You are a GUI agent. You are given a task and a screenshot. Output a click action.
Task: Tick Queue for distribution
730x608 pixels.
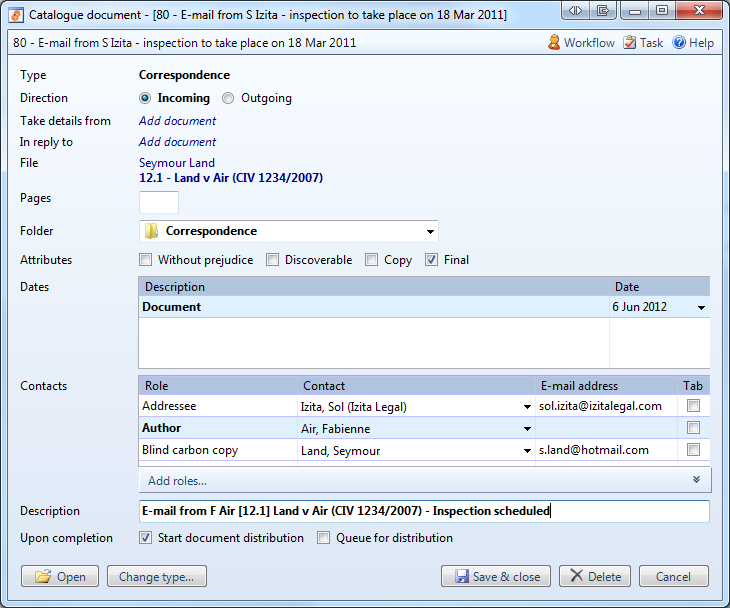324,538
